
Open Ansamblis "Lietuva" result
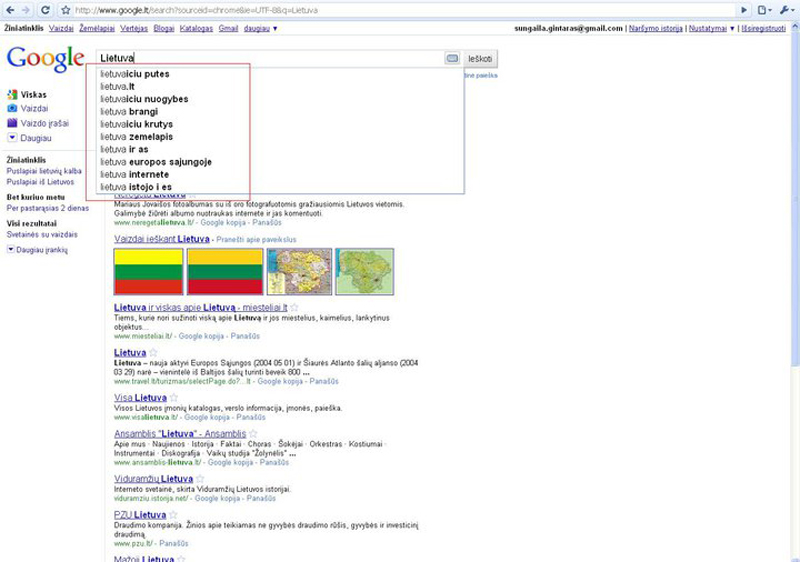pyautogui.click(x=180, y=433)
